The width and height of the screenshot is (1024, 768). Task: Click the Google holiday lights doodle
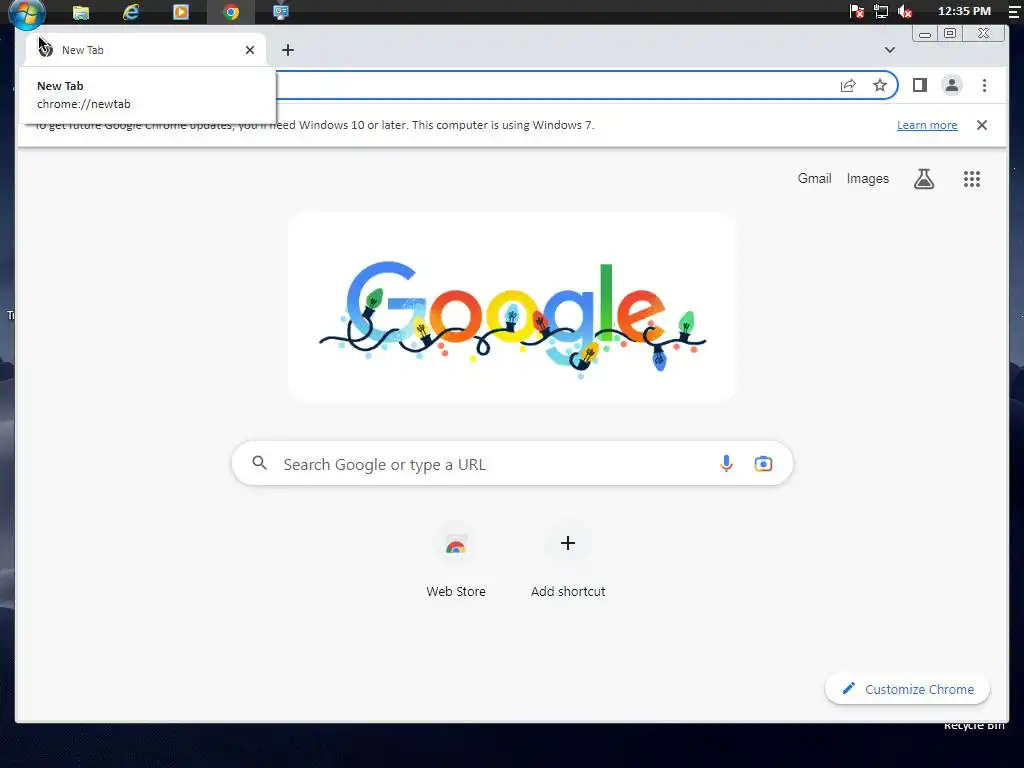[x=512, y=307]
